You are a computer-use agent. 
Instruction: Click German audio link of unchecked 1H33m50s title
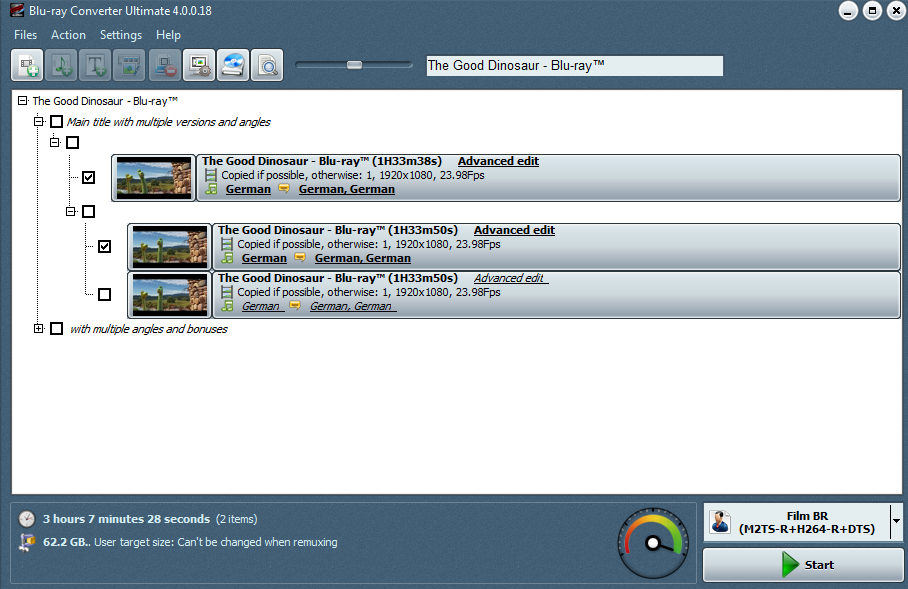click(262, 306)
